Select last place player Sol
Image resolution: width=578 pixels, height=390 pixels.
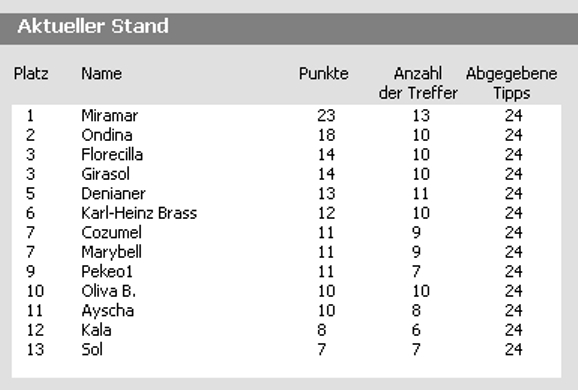[92, 350]
